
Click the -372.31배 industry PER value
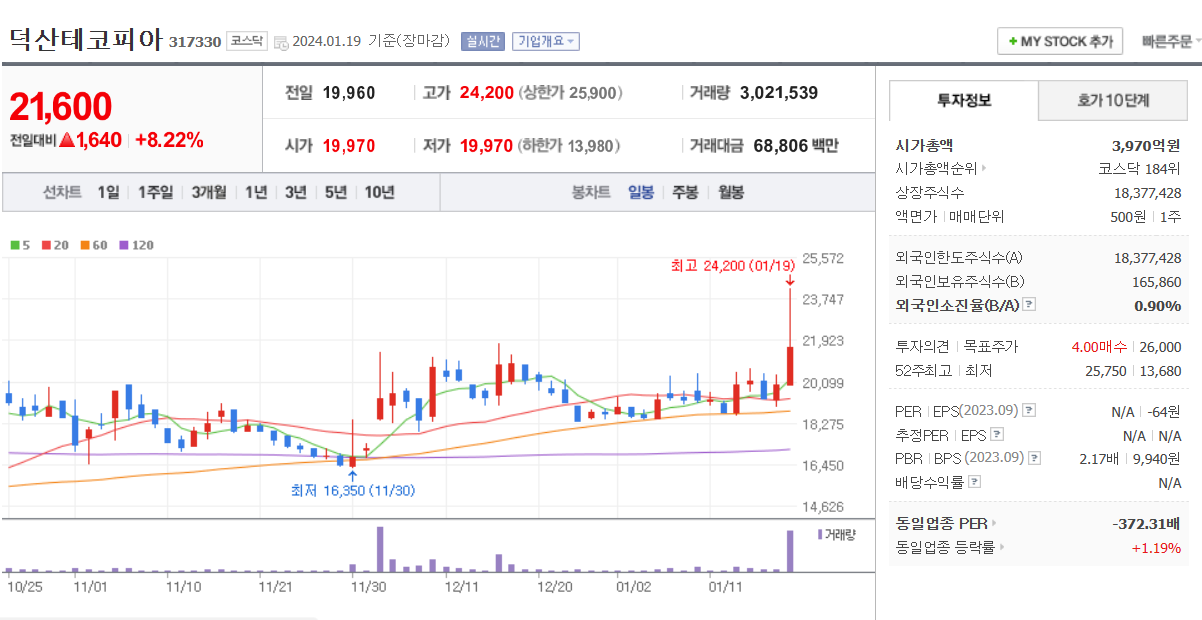tap(1146, 523)
